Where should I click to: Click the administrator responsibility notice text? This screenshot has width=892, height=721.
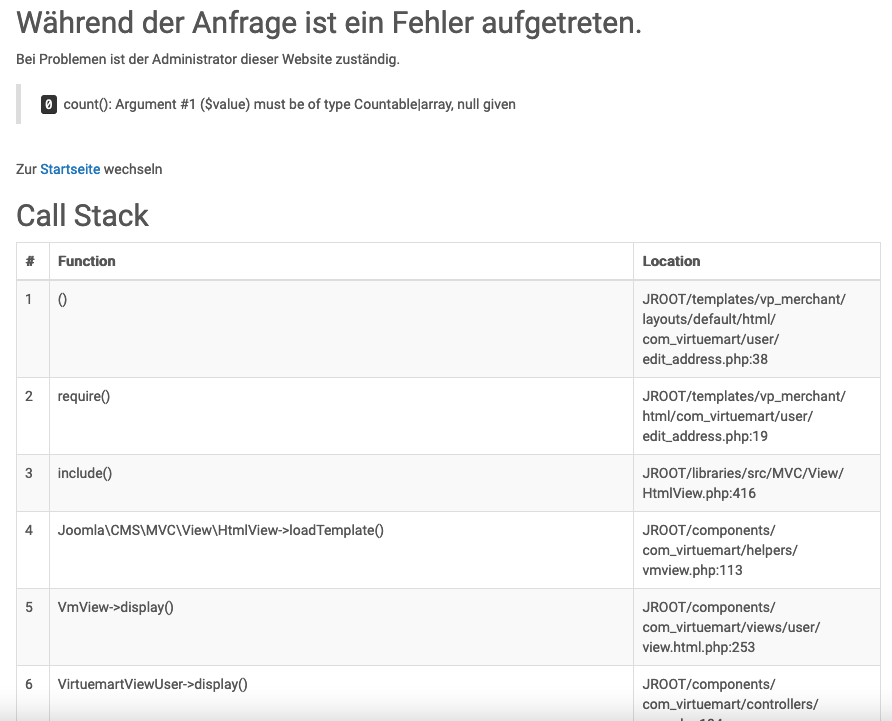(208, 60)
